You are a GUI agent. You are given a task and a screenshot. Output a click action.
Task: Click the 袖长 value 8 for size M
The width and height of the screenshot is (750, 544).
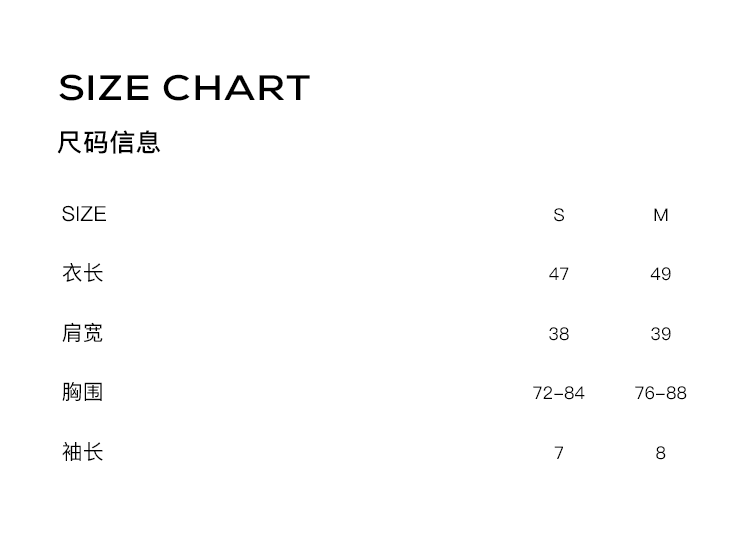(660, 453)
